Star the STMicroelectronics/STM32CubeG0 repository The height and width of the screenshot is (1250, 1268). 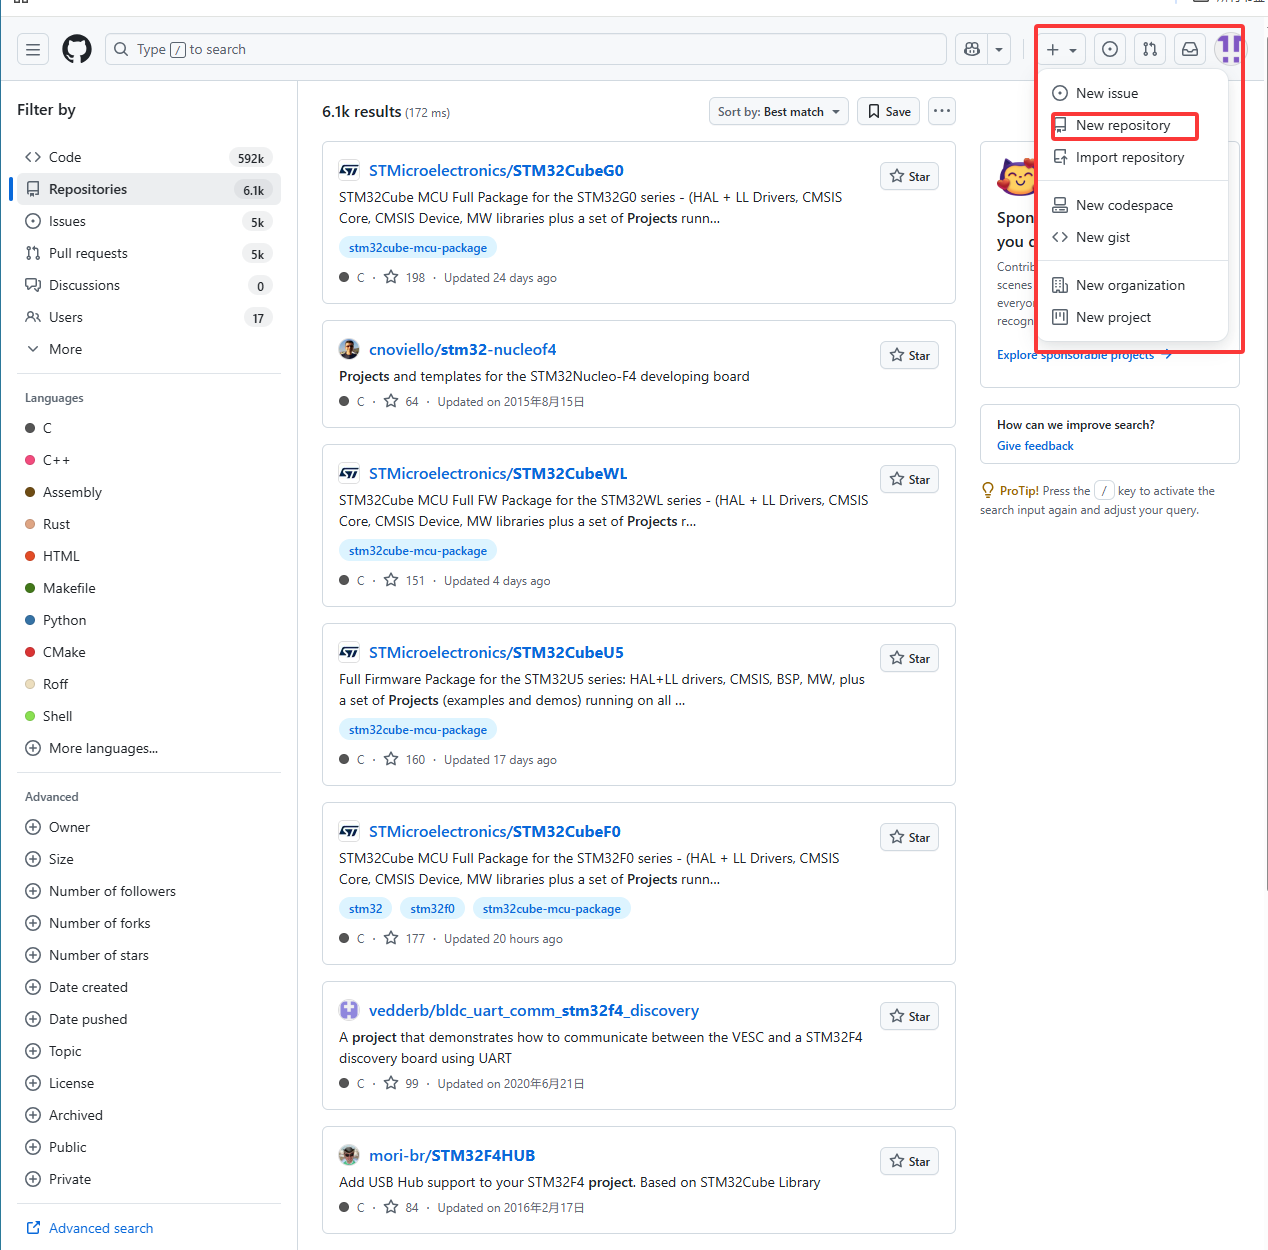(x=909, y=177)
